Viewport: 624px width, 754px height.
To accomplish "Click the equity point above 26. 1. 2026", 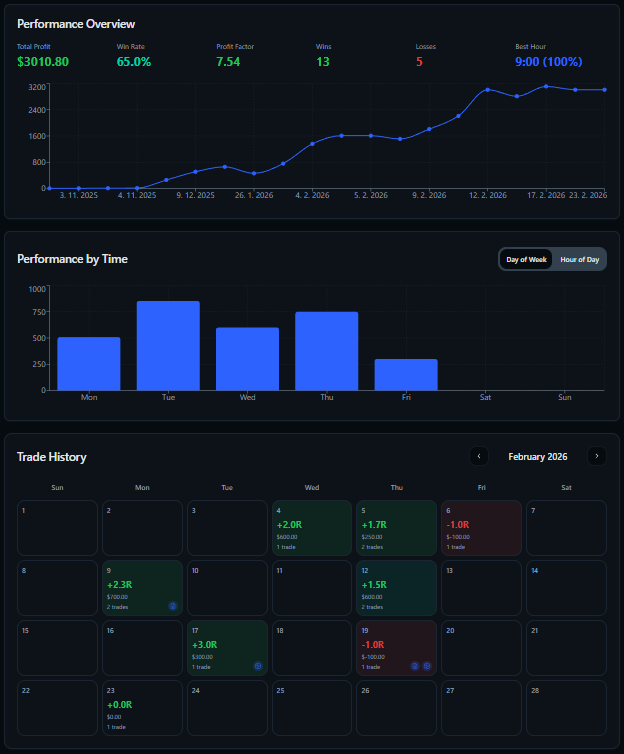I will [254, 173].
